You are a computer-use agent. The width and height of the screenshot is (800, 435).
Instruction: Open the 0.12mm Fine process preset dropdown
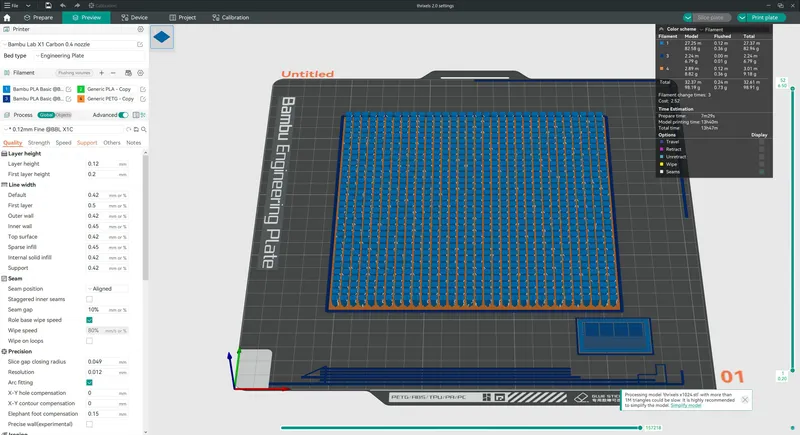tap(64, 130)
